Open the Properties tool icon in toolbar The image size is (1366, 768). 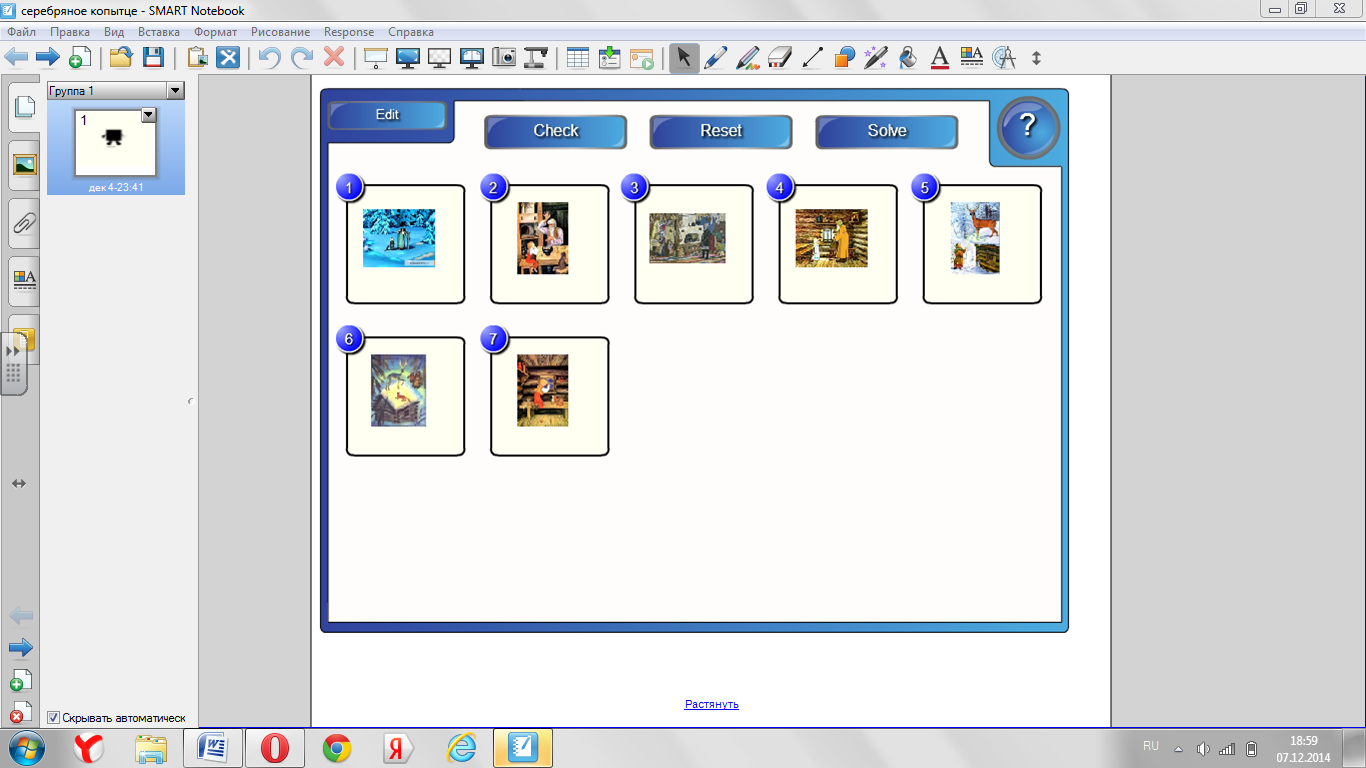(972, 57)
